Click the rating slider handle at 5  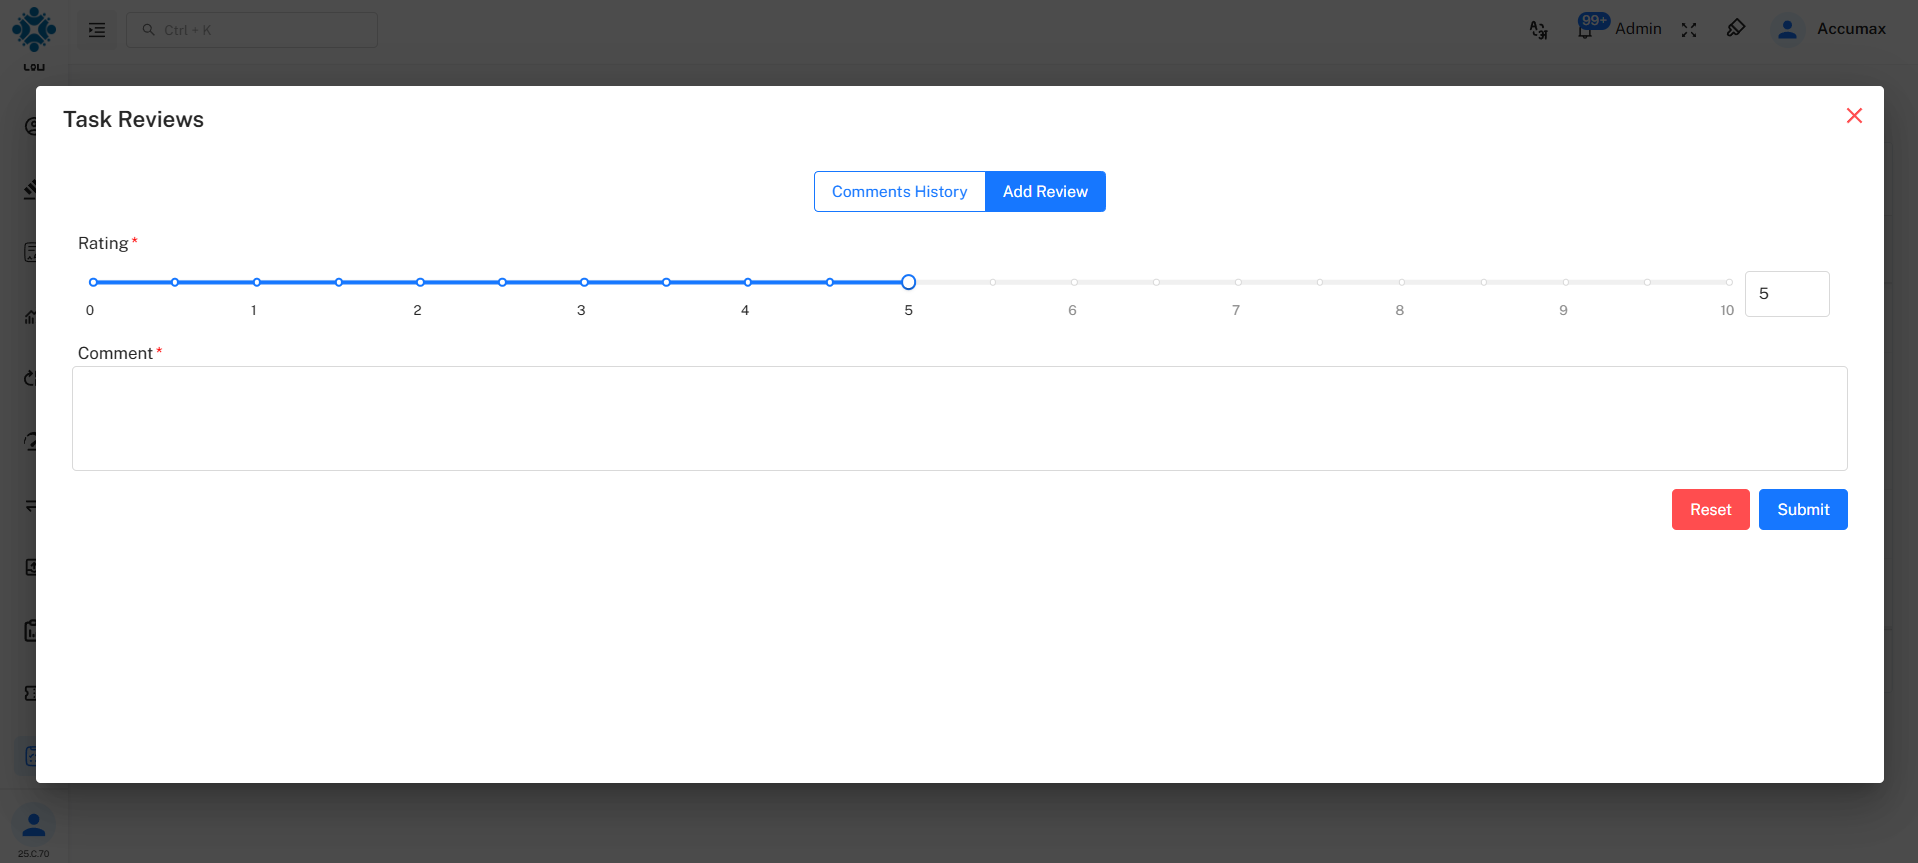click(x=908, y=282)
